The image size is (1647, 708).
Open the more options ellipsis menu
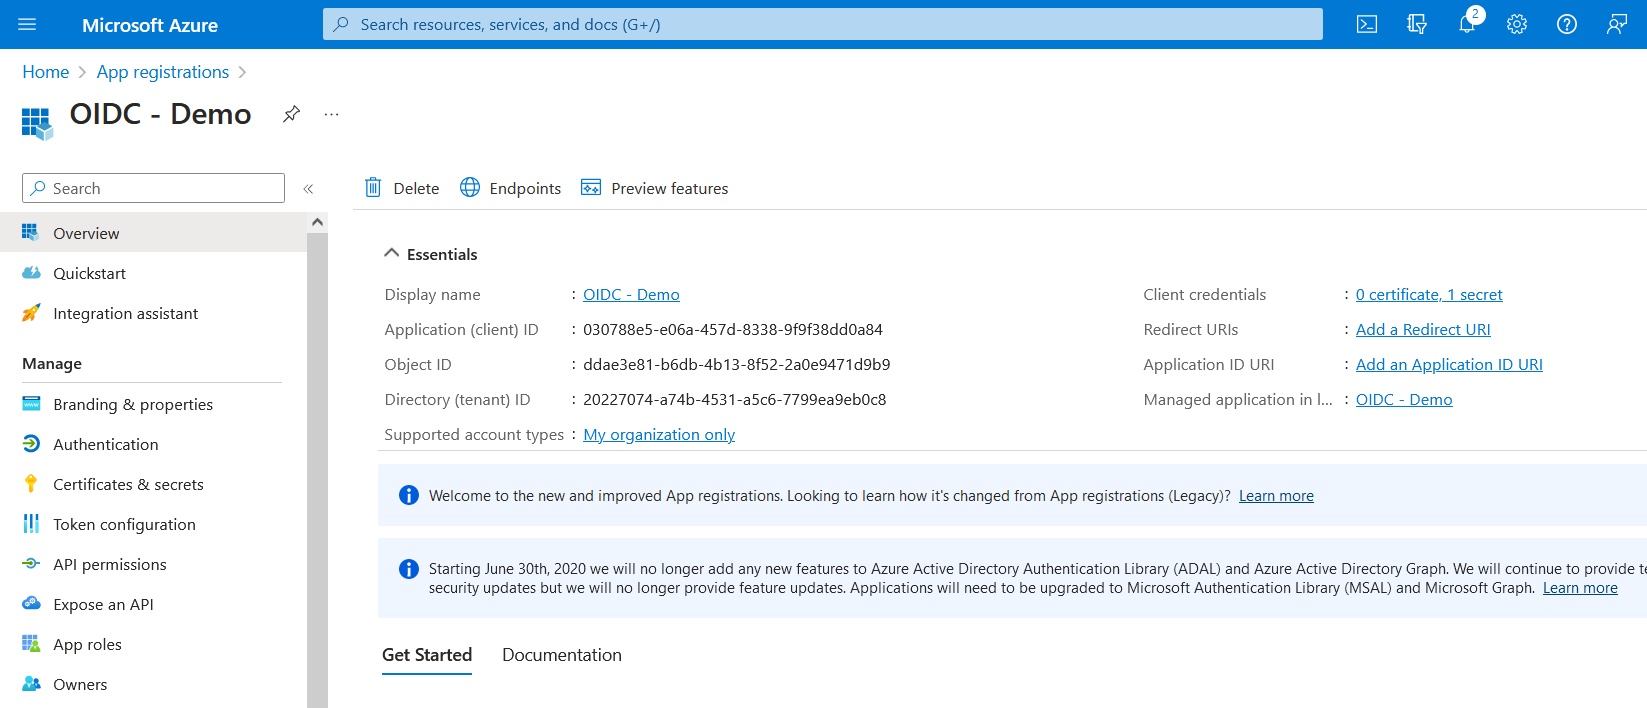pyautogui.click(x=331, y=115)
